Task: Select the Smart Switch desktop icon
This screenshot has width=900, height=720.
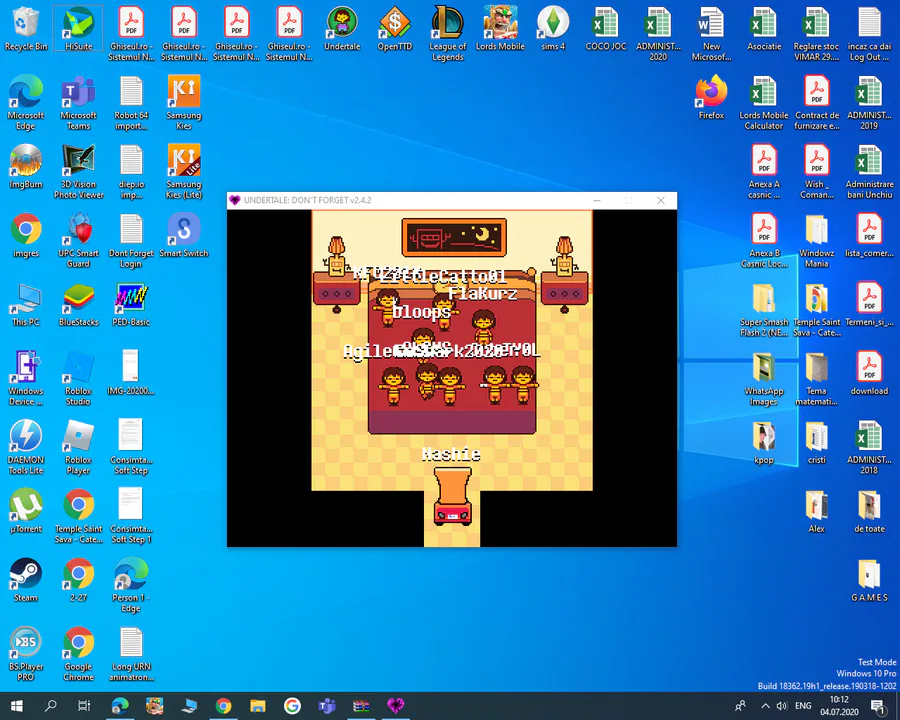Action: (184, 235)
